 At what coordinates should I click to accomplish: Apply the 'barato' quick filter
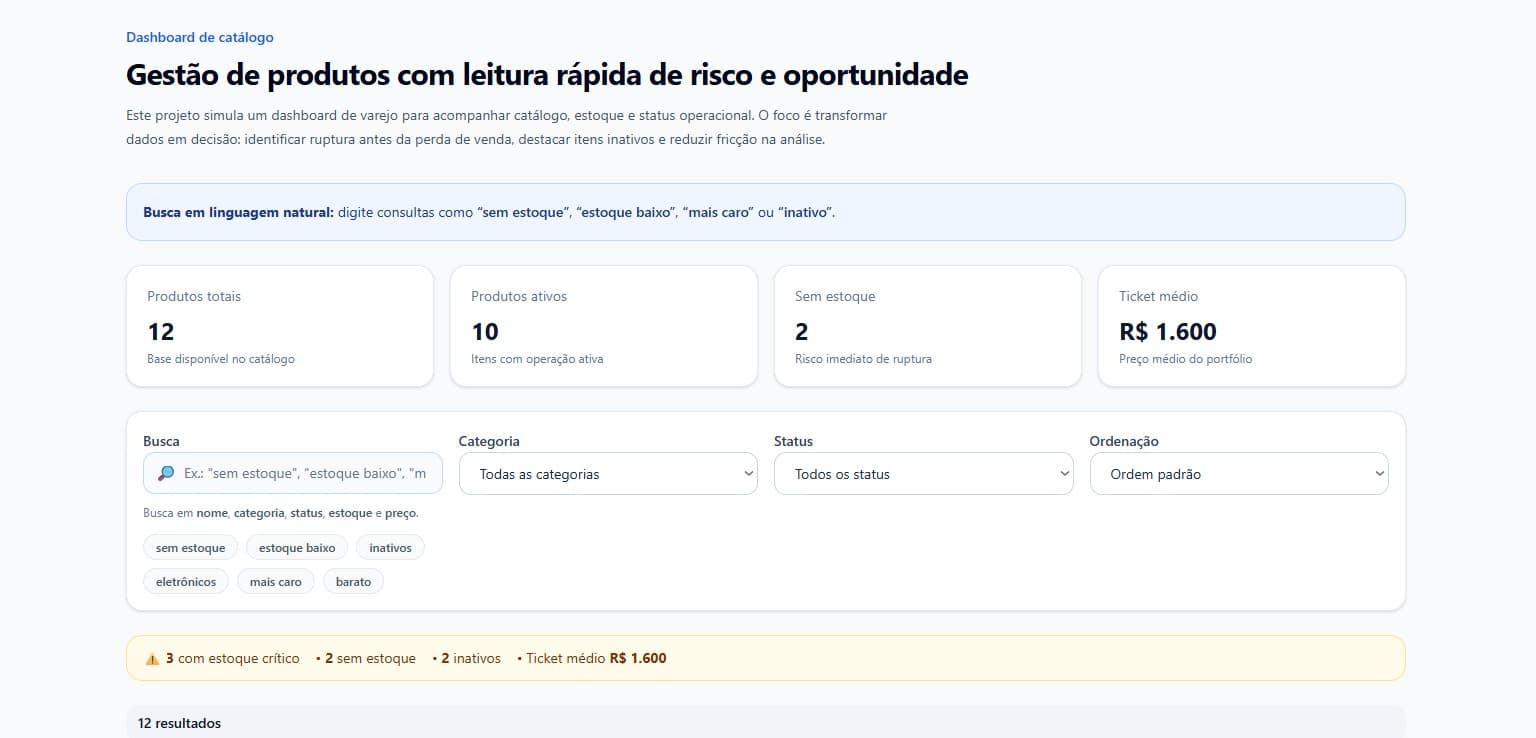[353, 580]
